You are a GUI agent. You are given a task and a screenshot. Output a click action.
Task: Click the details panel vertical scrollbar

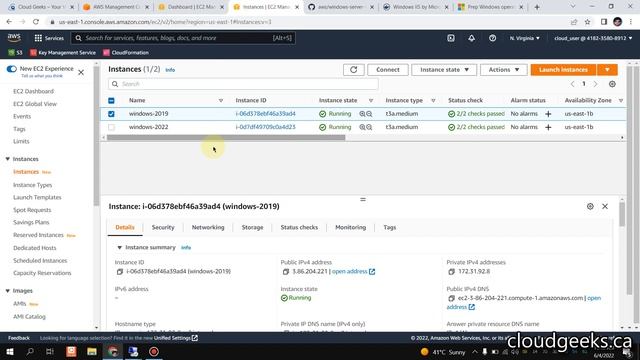[622, 214]
